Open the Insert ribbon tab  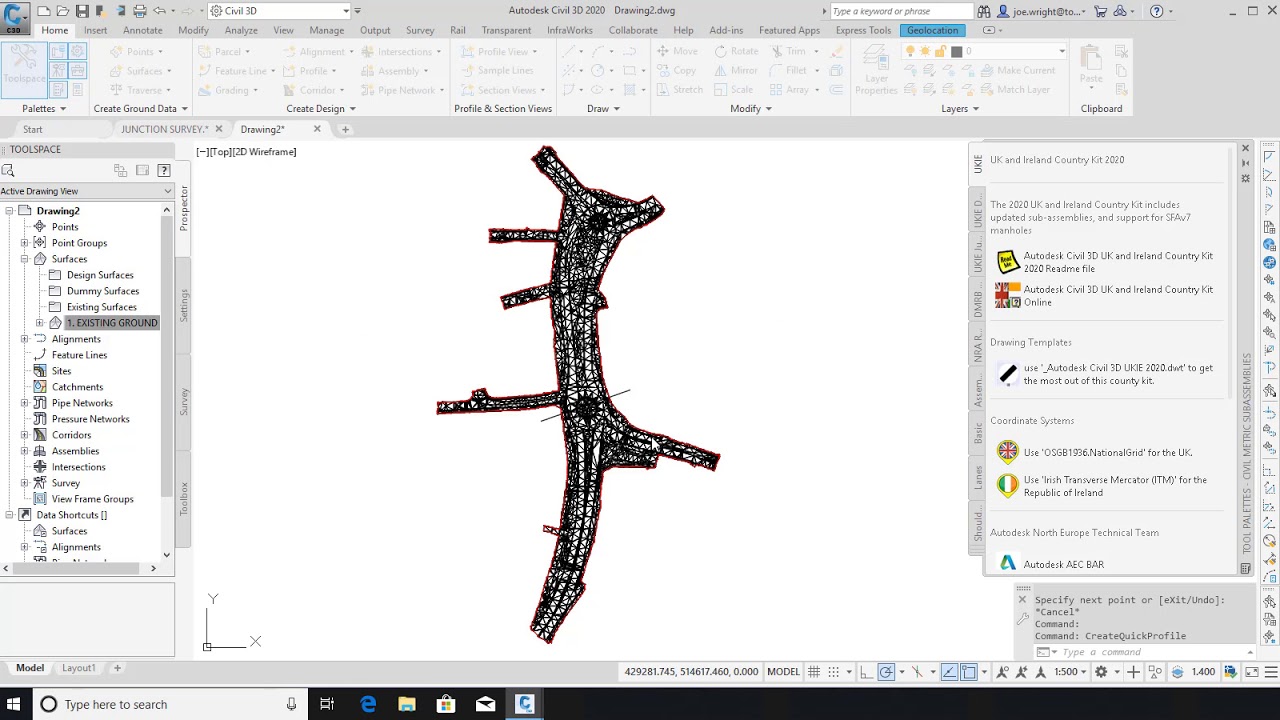95,30
